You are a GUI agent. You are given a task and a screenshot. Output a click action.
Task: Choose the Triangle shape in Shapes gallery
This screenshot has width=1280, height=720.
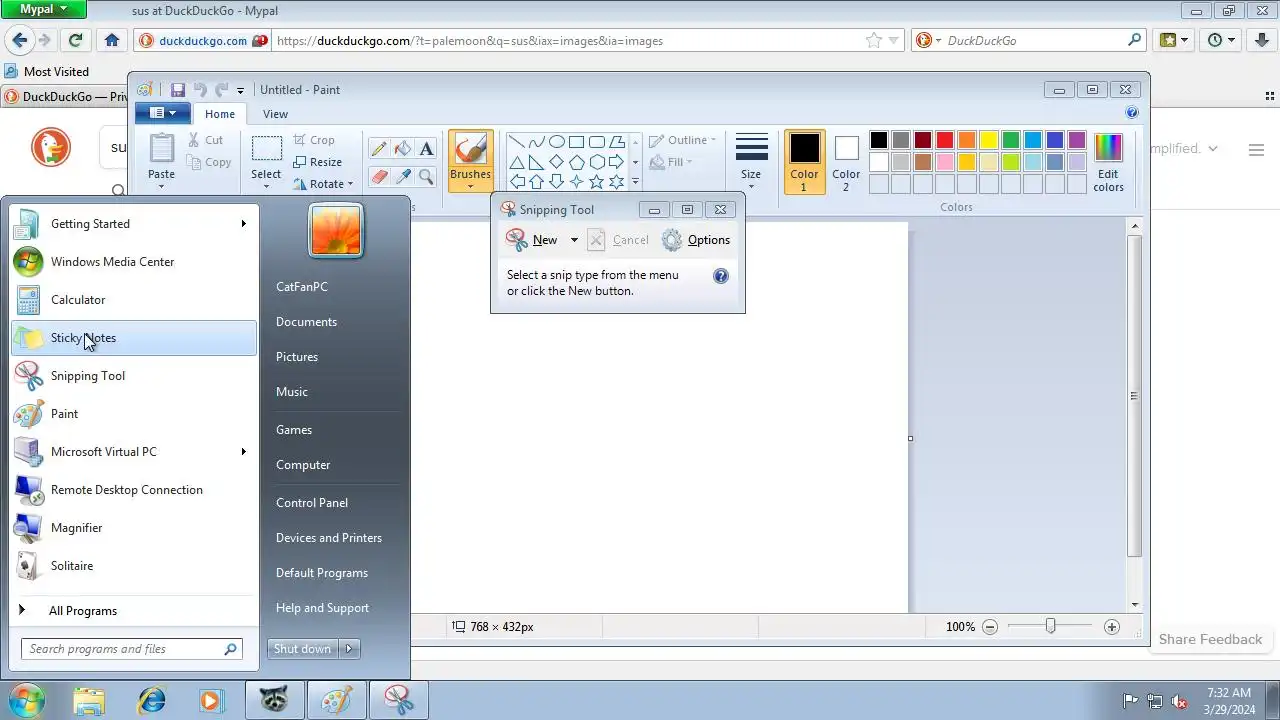pyautogui.click(x=517, y=161)
